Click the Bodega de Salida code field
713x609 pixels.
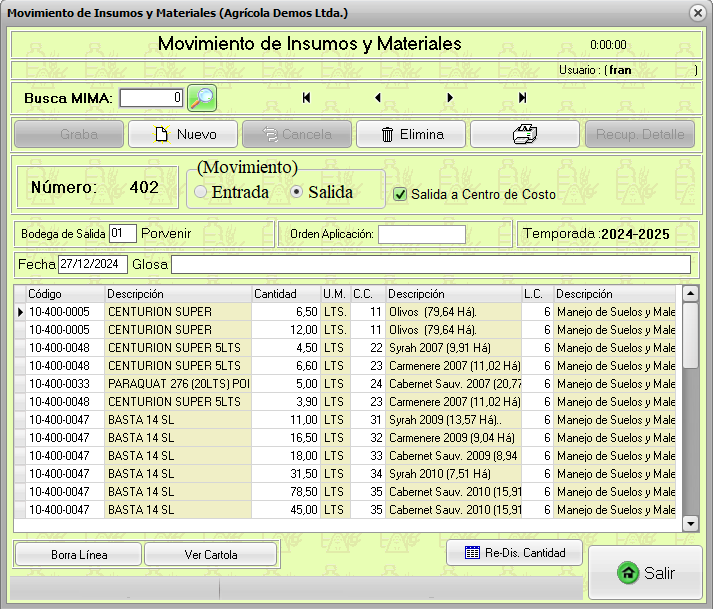(123, 234)
